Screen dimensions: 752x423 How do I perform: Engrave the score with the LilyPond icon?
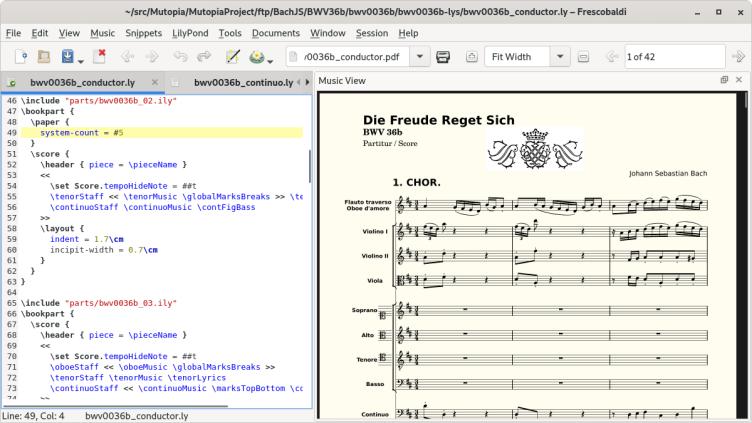coord(257,57)
